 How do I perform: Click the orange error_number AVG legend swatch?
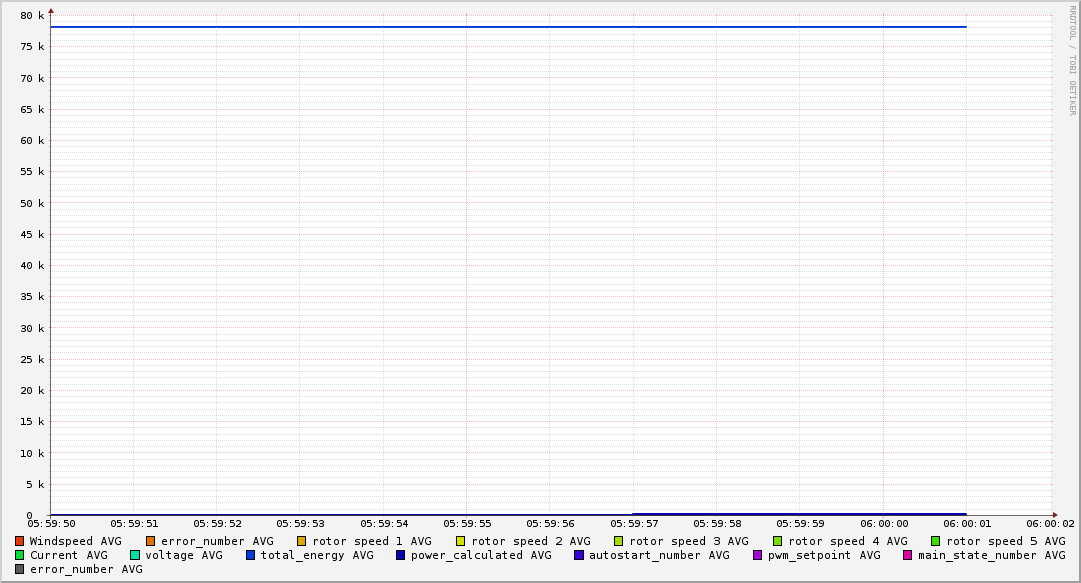pyautogui.click(x=151, y=541)
